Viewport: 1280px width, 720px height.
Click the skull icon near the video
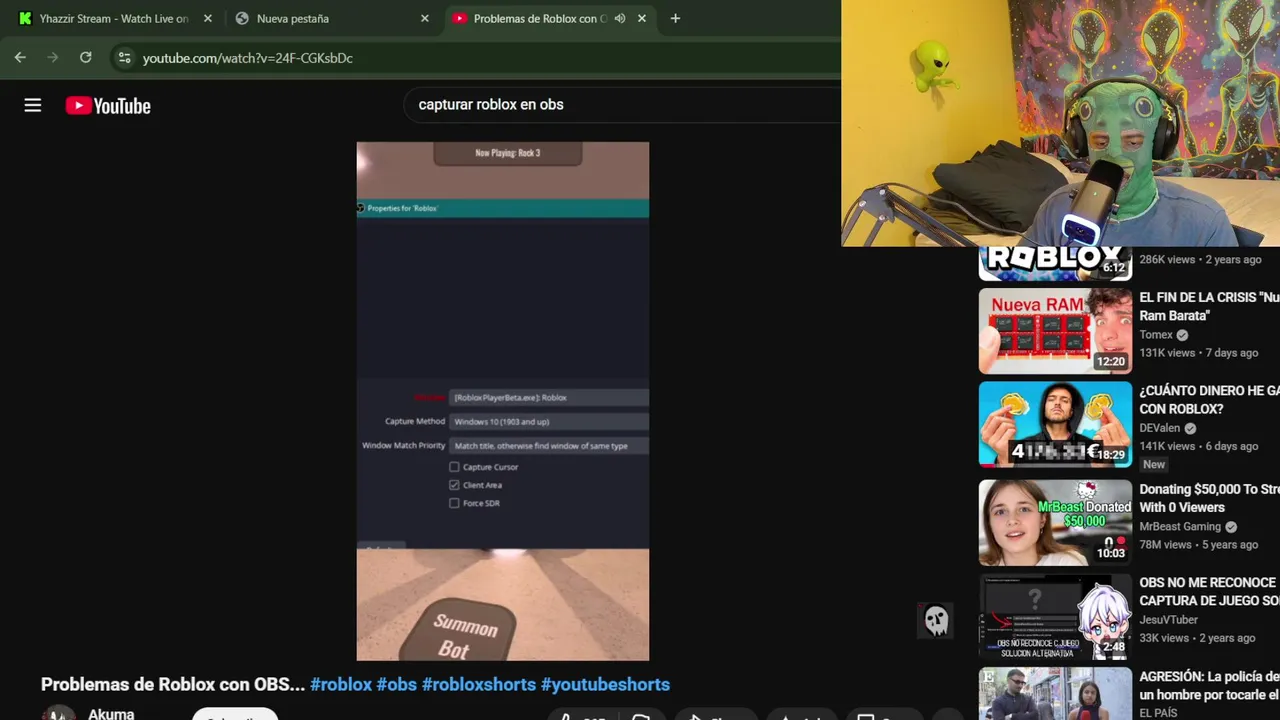click(936, 621)
